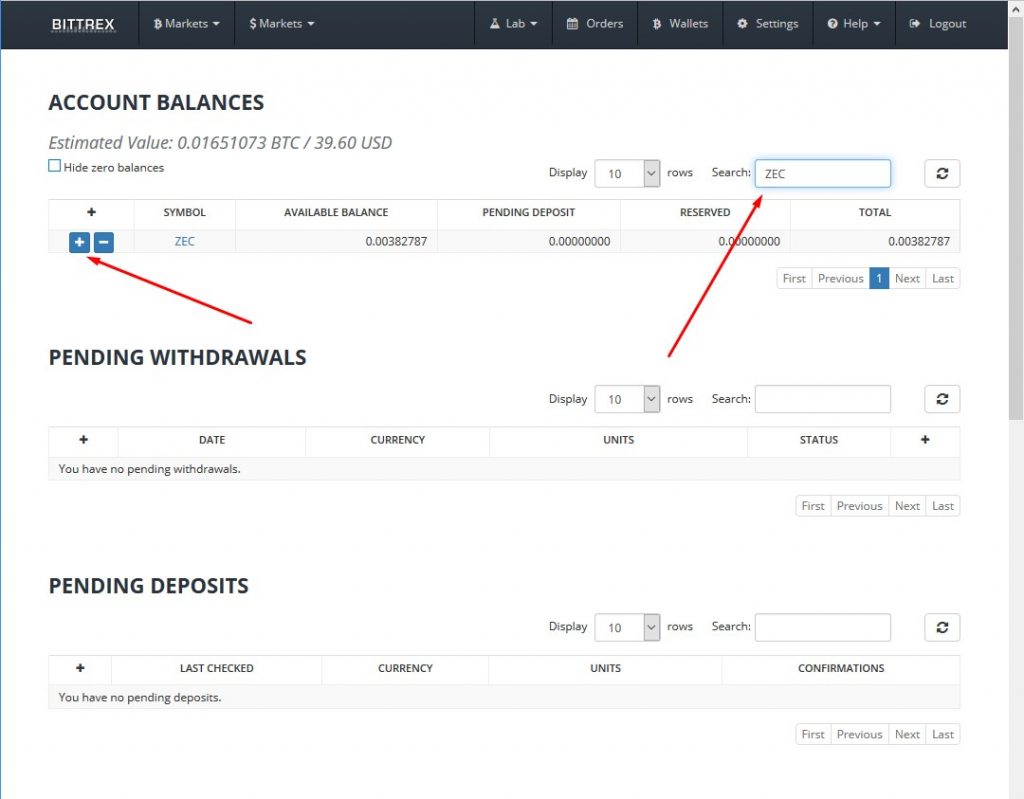Open the Lab dropdown menu
This screenshot has width=1024, height=799.
[x=513, y=23]
